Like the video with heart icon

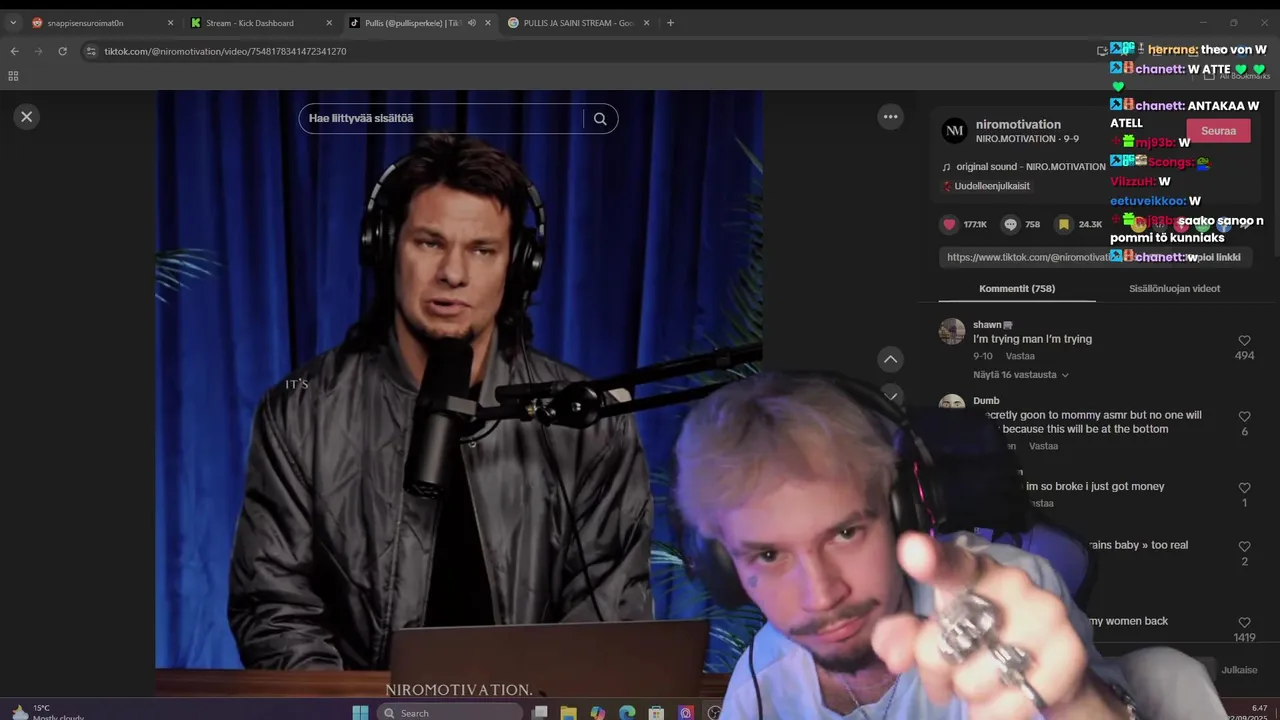point(950,225)
